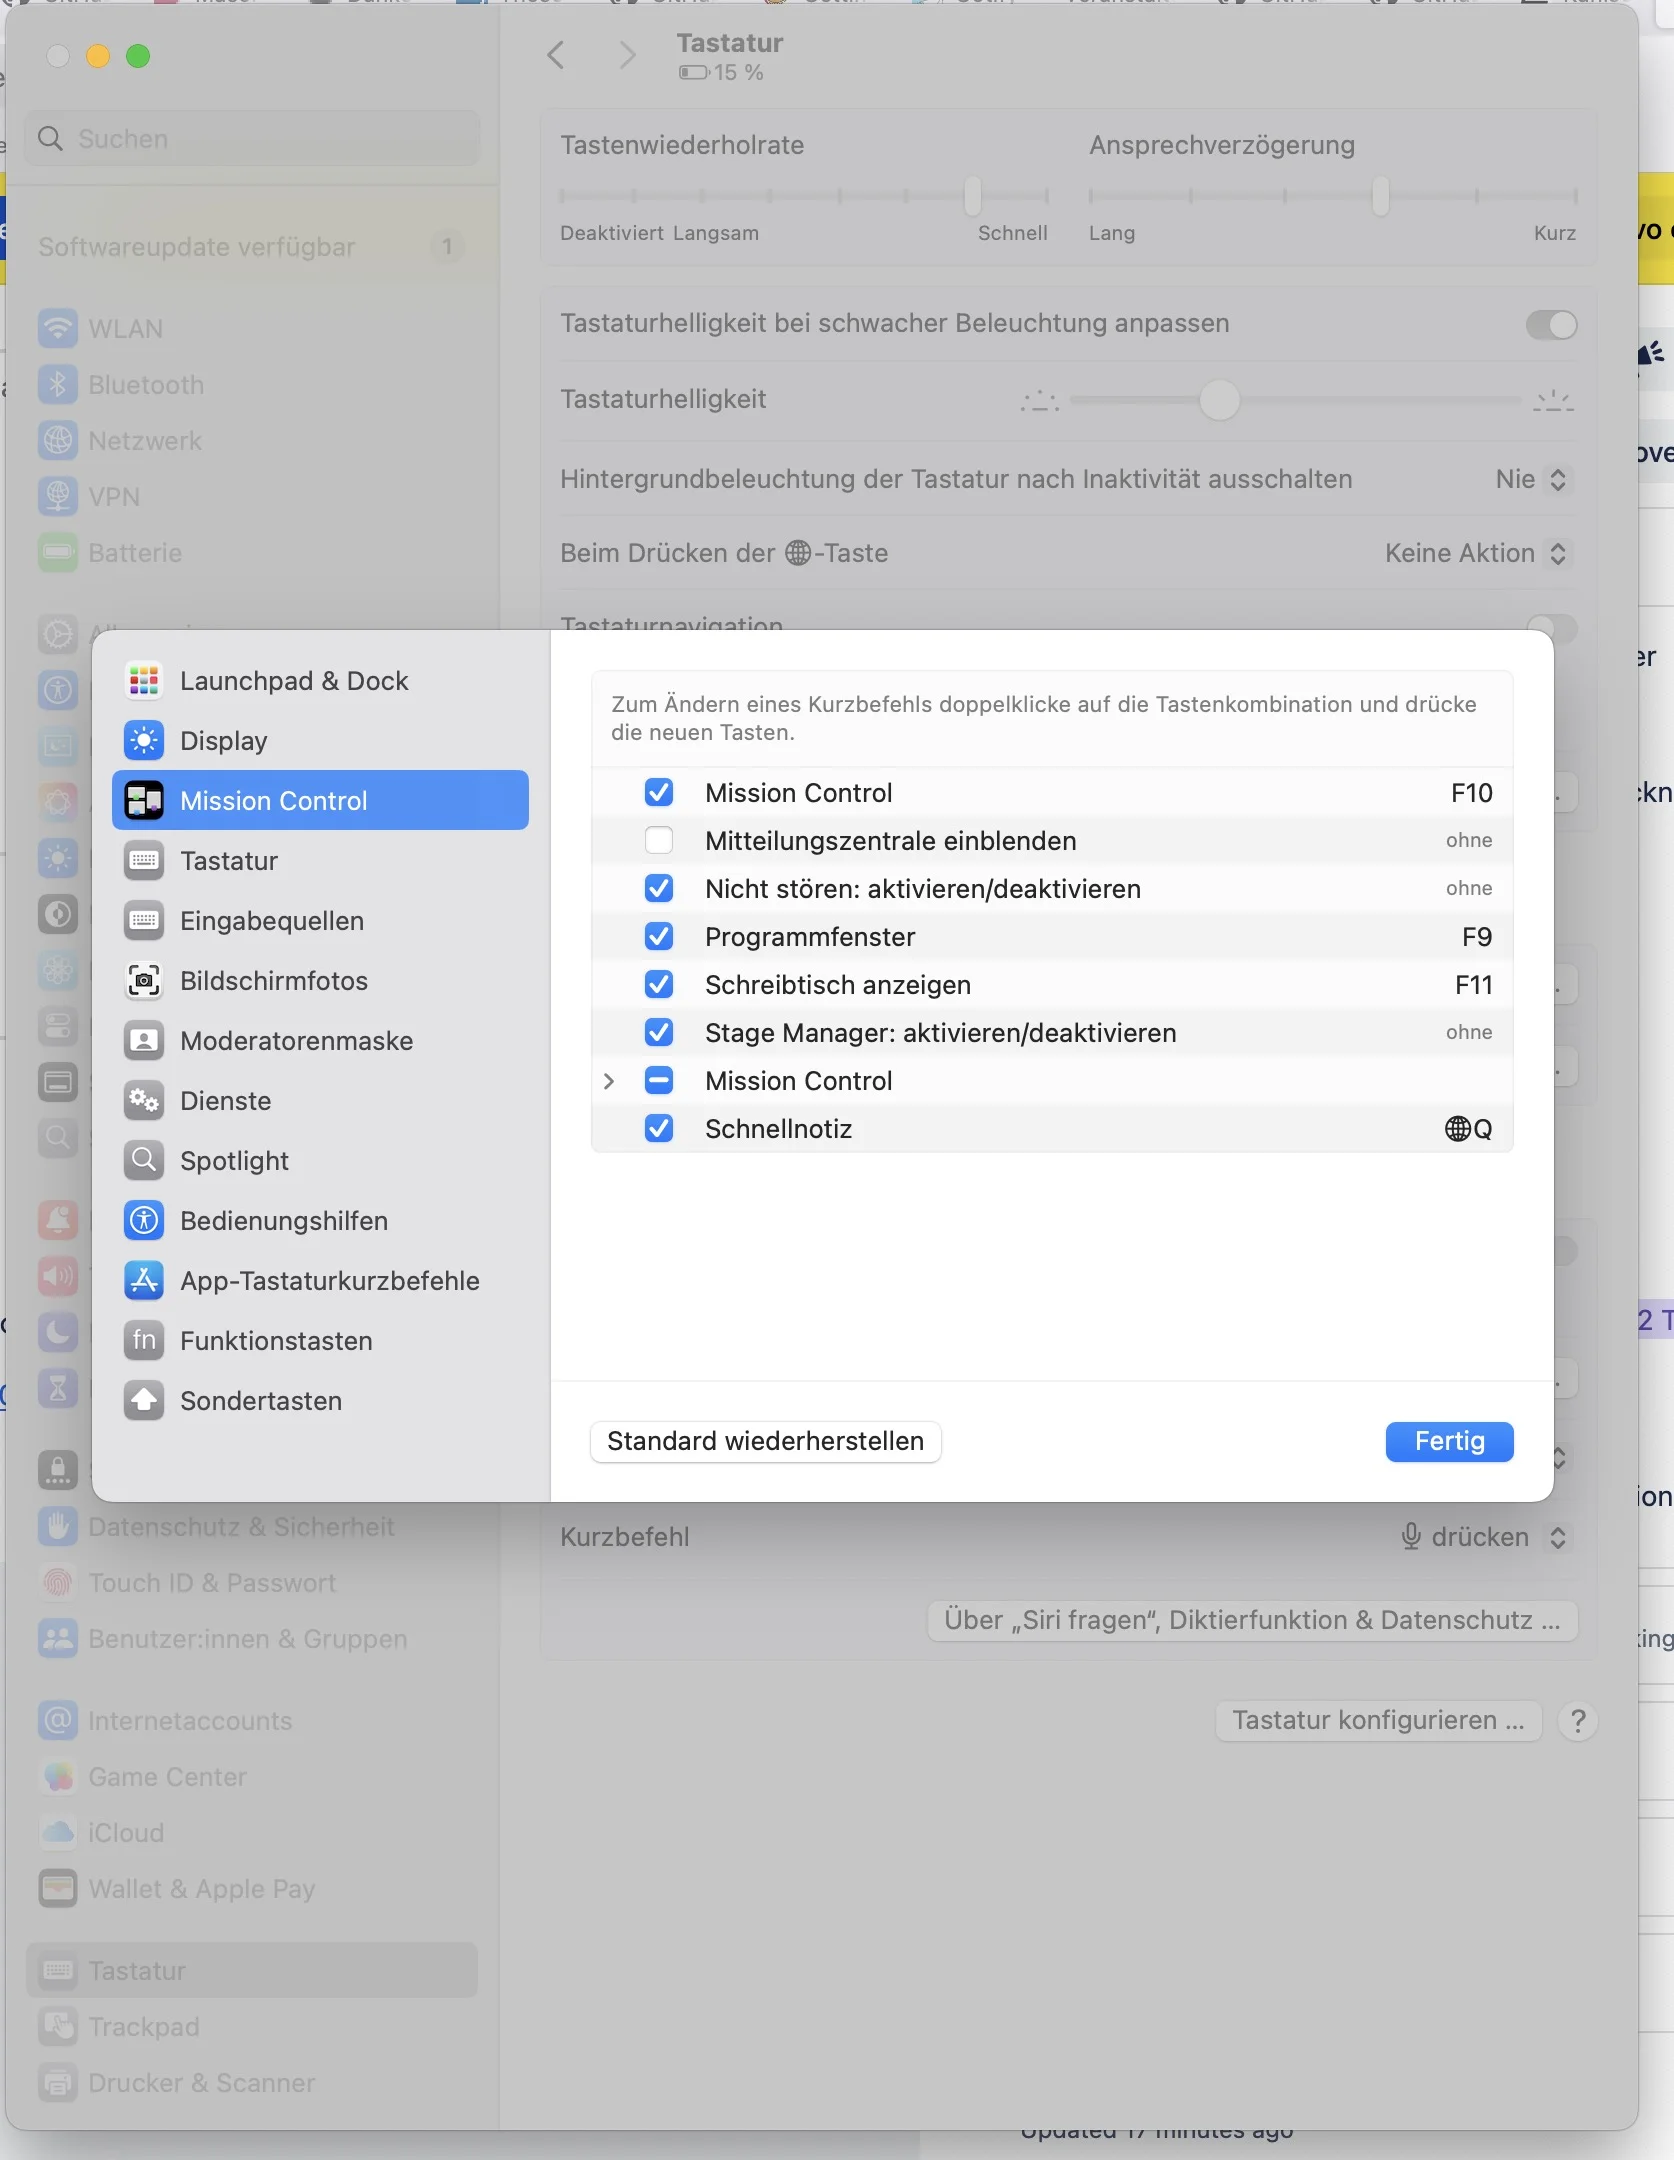Toggle the mixed-state Mission Control group checkbox

pyautogui.click(x=659, y=1081)
